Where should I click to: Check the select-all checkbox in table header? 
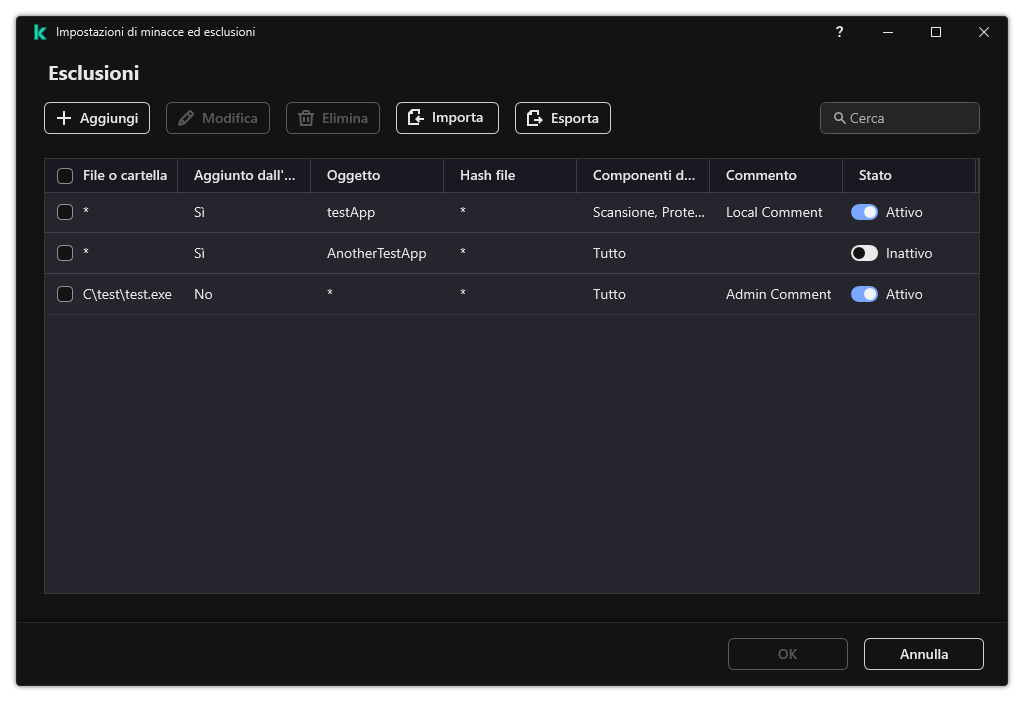tap(65, 176)
